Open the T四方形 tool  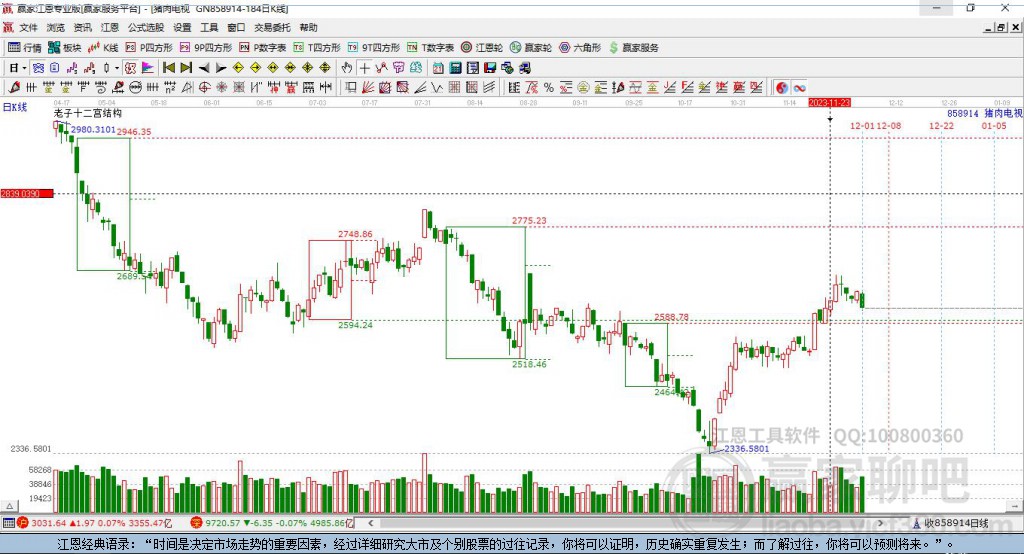point(317,48)
